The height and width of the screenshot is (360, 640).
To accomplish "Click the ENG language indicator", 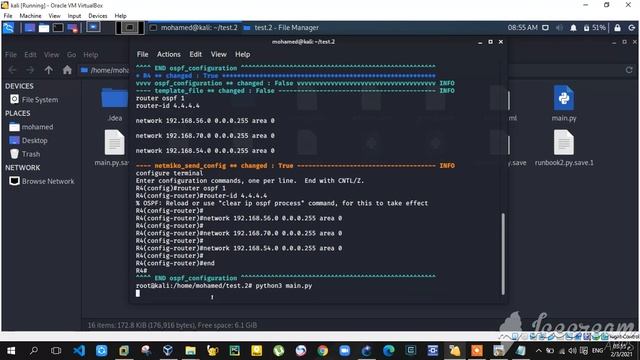I will point(597,351).
